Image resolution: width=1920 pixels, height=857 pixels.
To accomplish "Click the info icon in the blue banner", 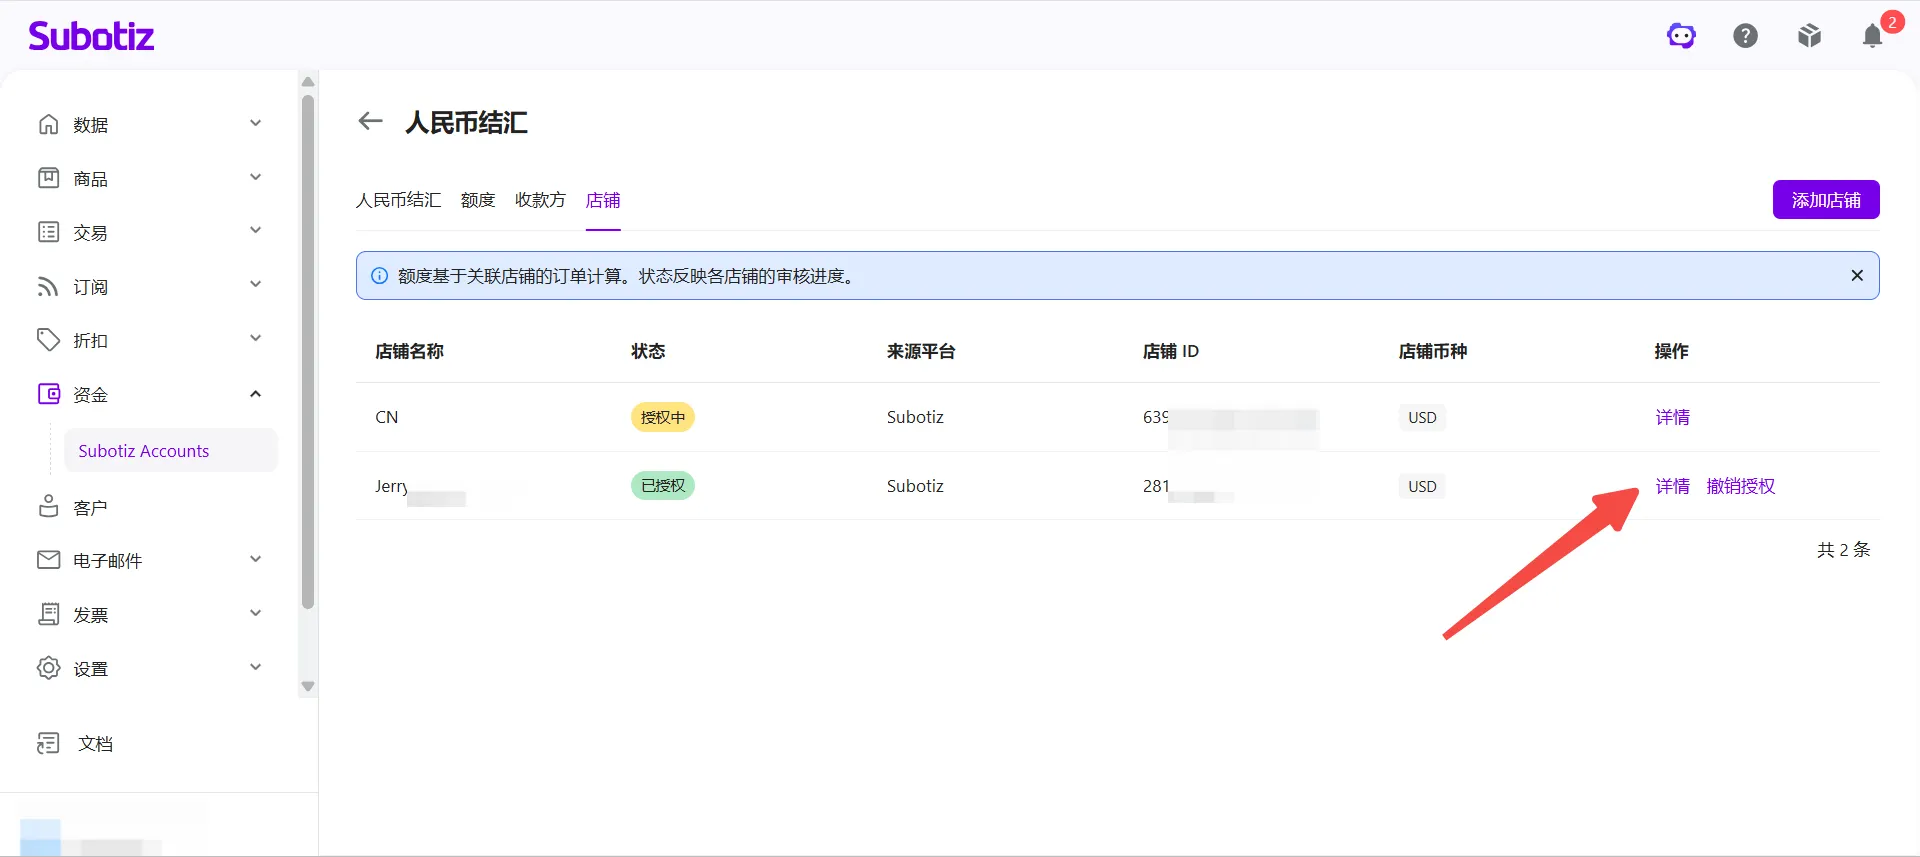I will tap(379, 276).
